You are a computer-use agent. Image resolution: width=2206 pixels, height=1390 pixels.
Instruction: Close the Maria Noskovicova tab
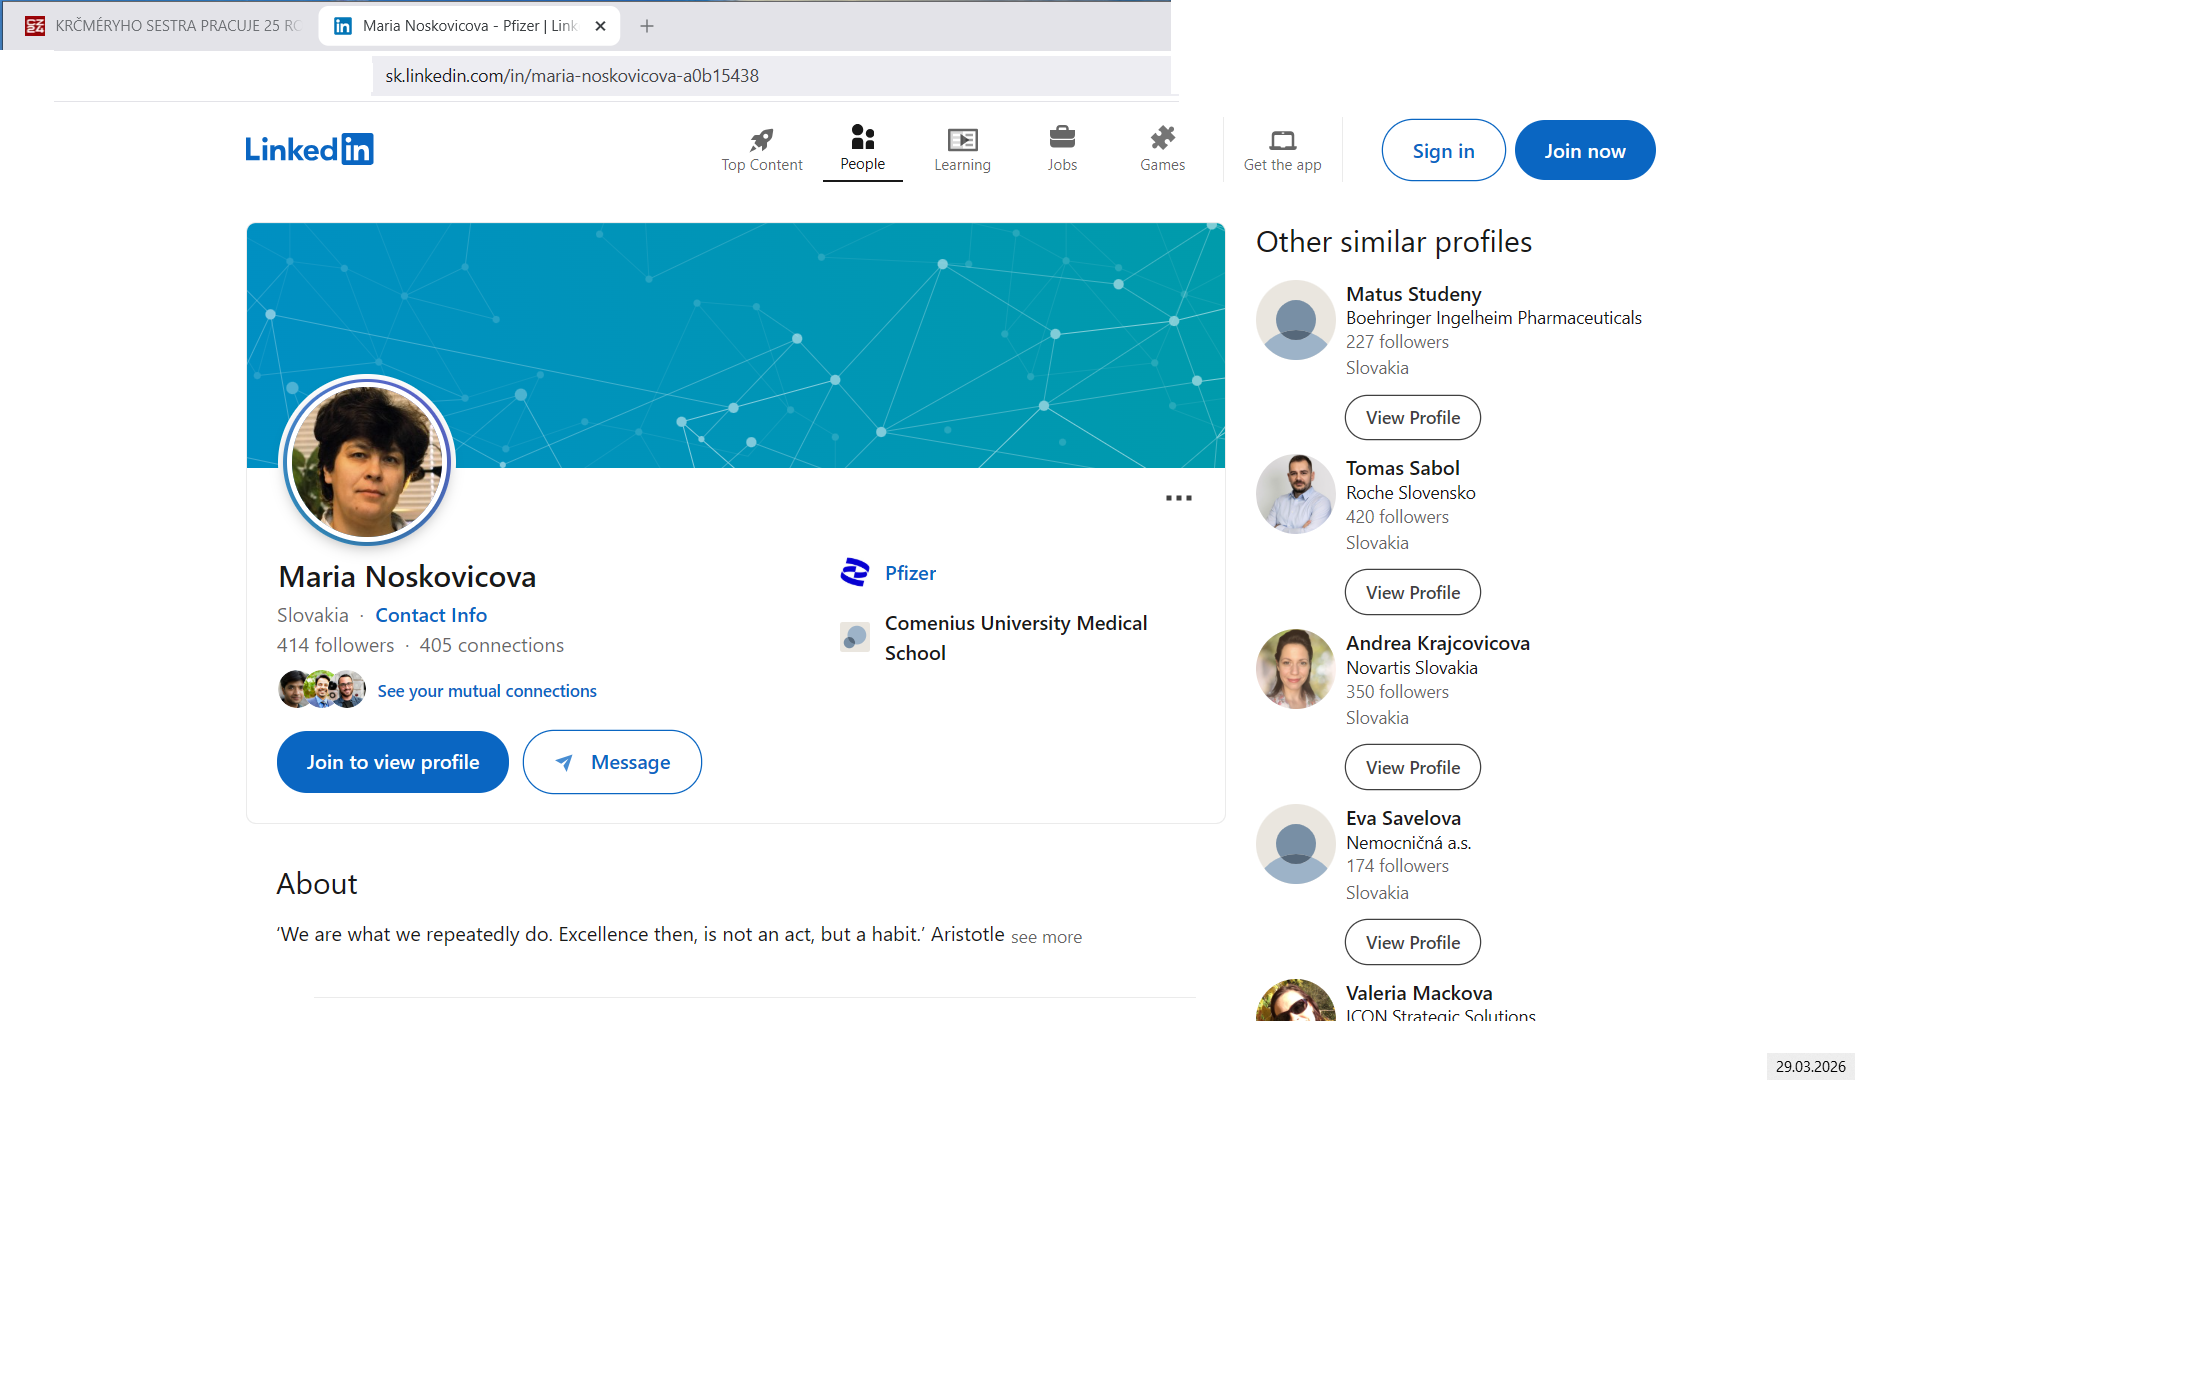600,26
